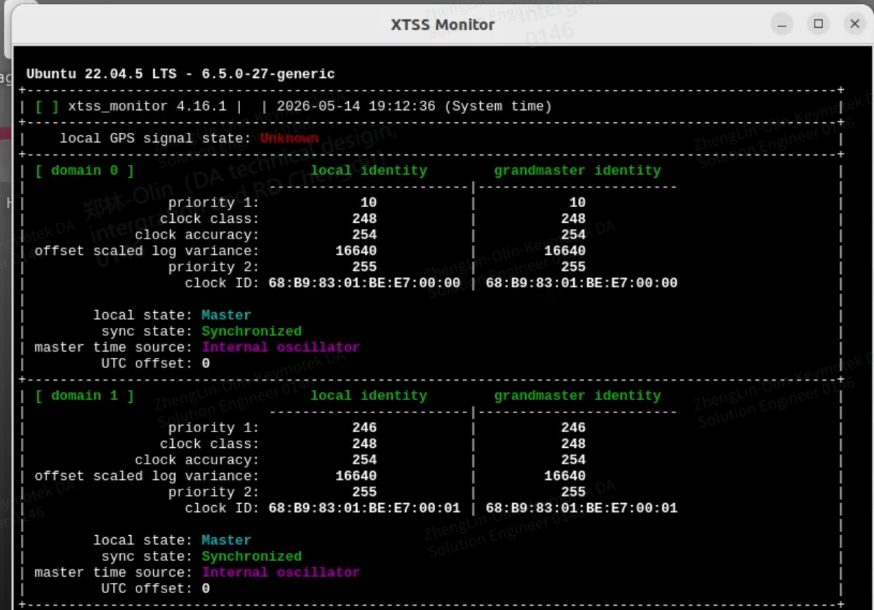874x610 pixels.
Task: Click grandmaster clock ID 68:B9:83:01:BE:E7:00:00
Action: [x=581, y=283]
